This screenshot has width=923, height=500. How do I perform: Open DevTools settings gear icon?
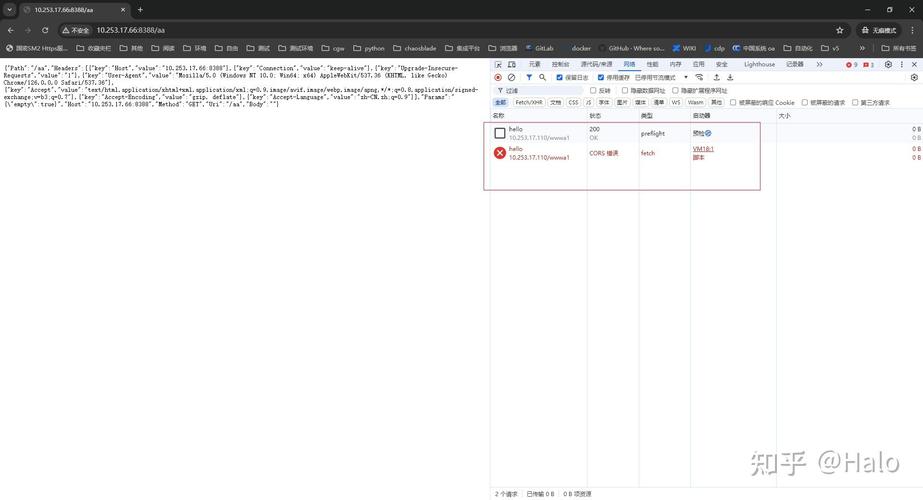click(x=888, y=64)
